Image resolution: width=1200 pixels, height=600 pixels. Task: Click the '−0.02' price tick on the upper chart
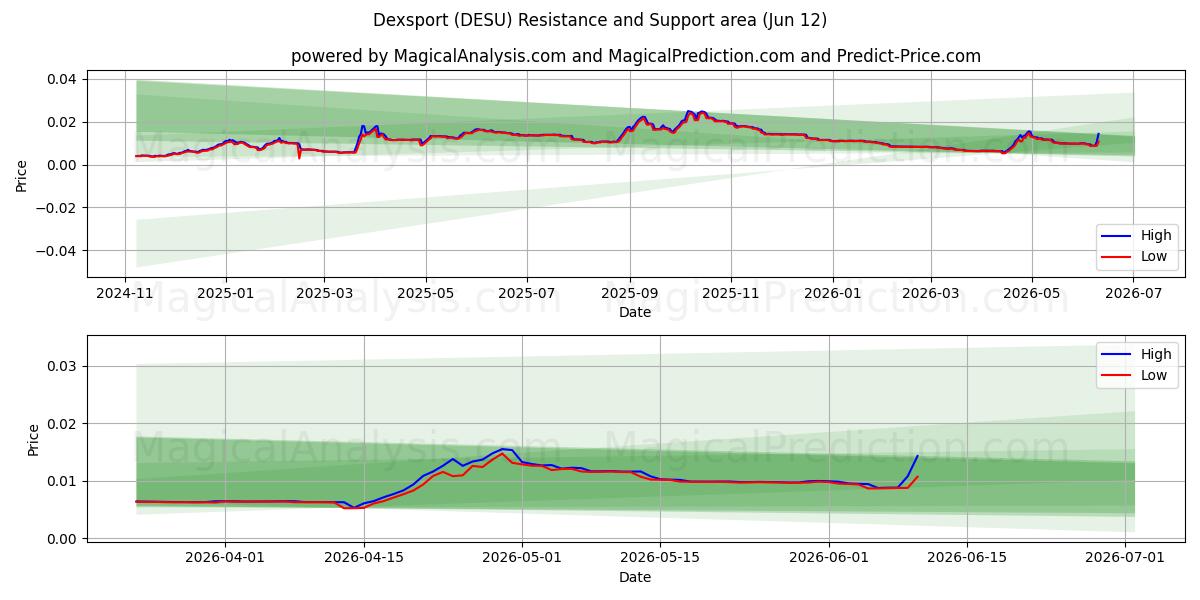pos(57,208)
